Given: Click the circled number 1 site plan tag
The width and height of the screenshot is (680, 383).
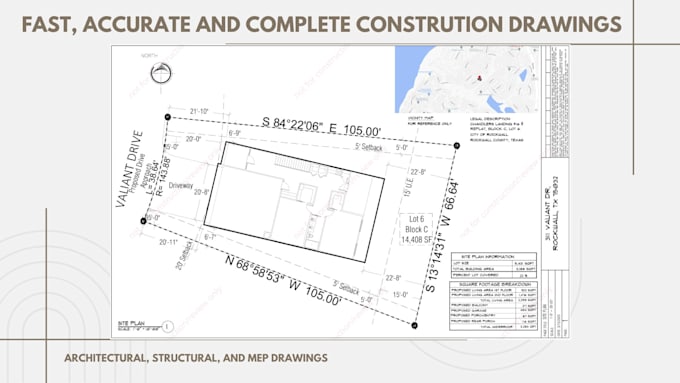Looking at the screenshot, I should coord(168,326).
